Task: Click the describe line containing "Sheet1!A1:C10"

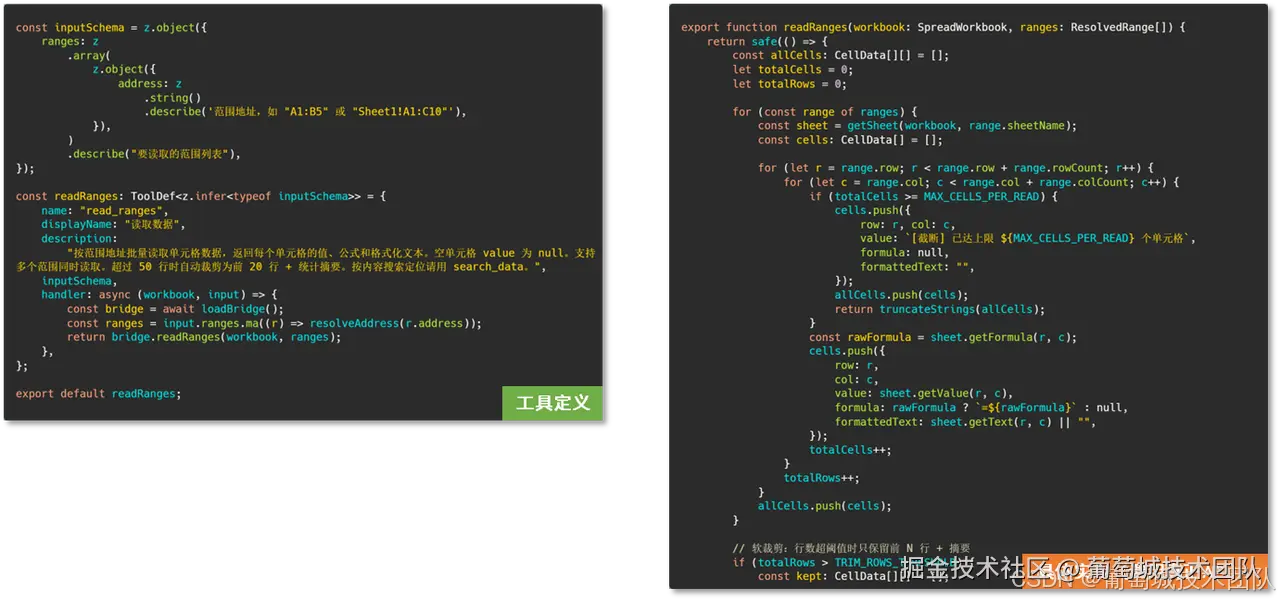Action: (305, 112)
